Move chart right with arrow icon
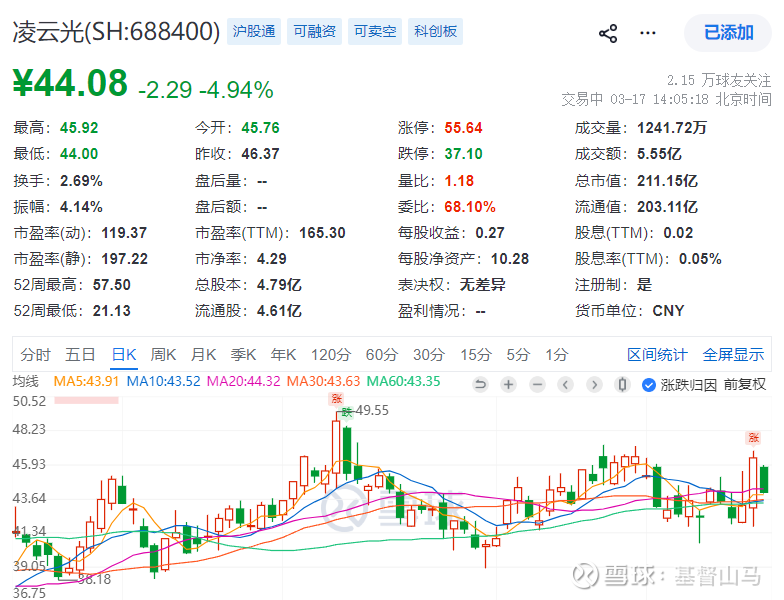 [x=594, y=384]
